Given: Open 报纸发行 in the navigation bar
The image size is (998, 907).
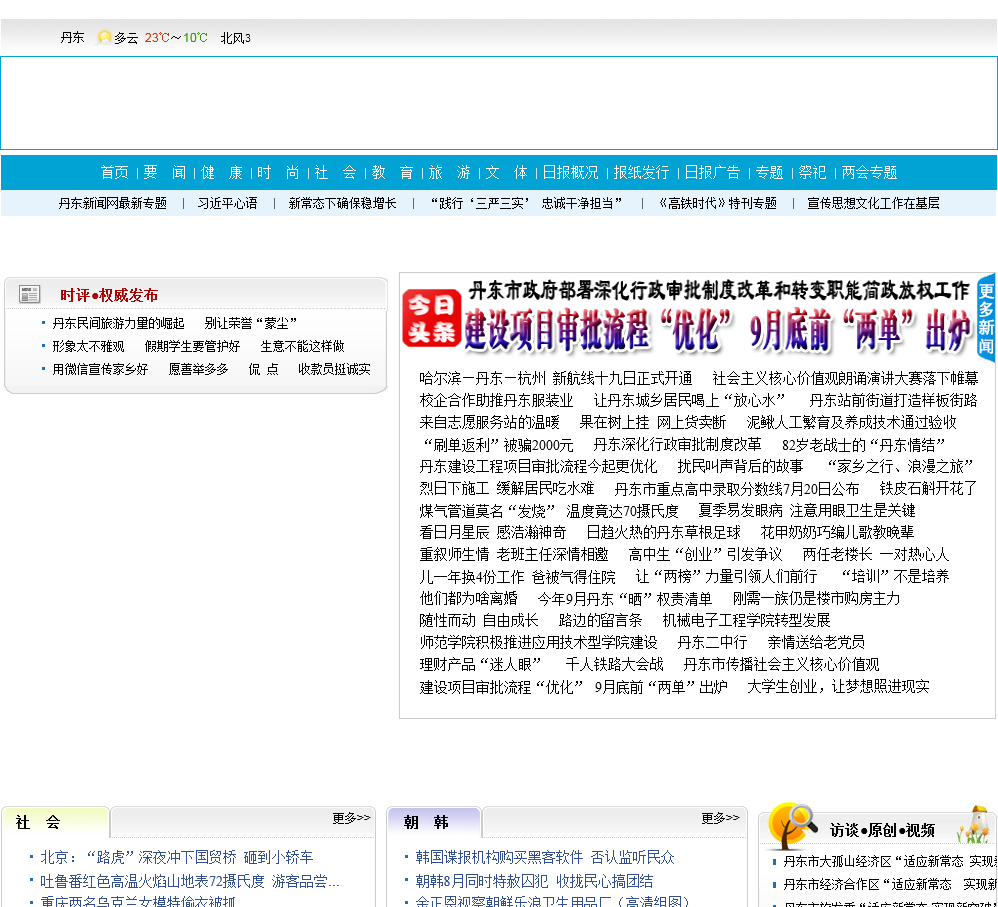Looking at the screenshot, I should 642,172.
